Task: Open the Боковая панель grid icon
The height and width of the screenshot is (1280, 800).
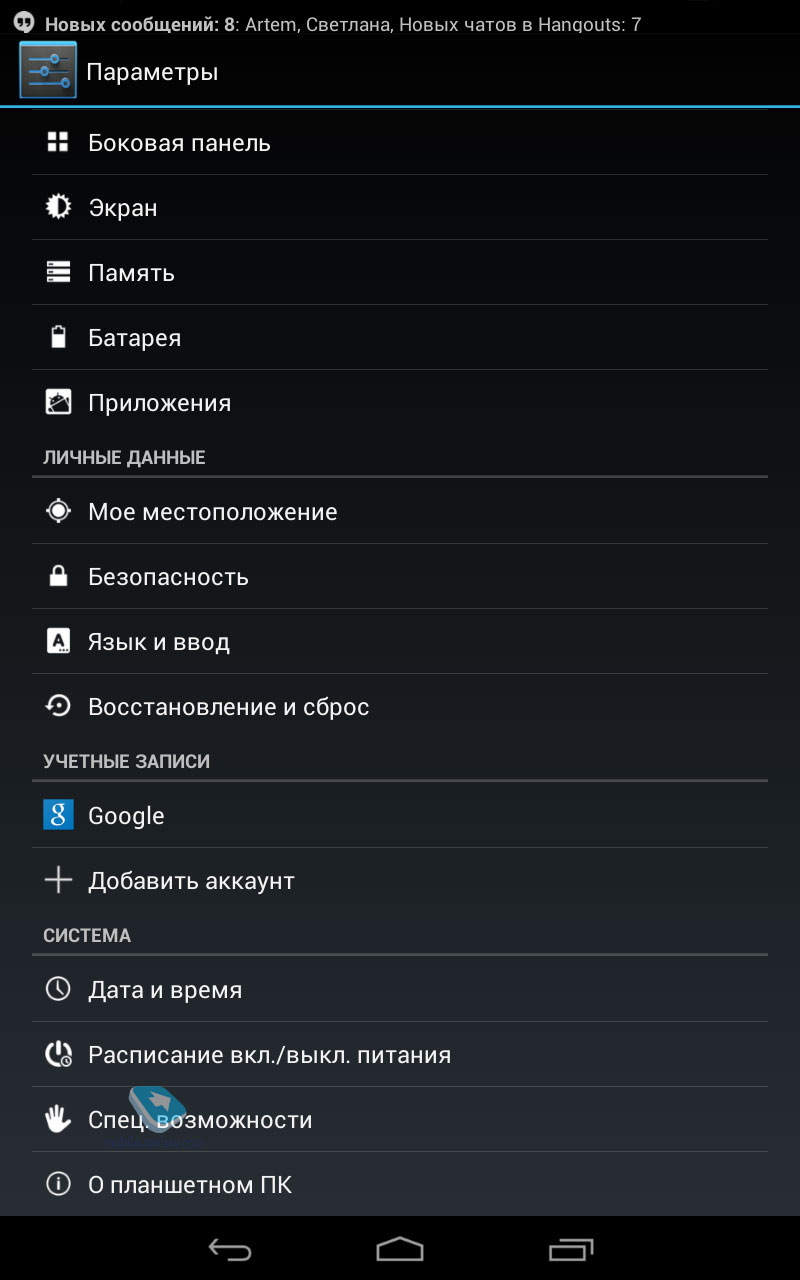Action: pyautogui.click(x=58, y=142)
